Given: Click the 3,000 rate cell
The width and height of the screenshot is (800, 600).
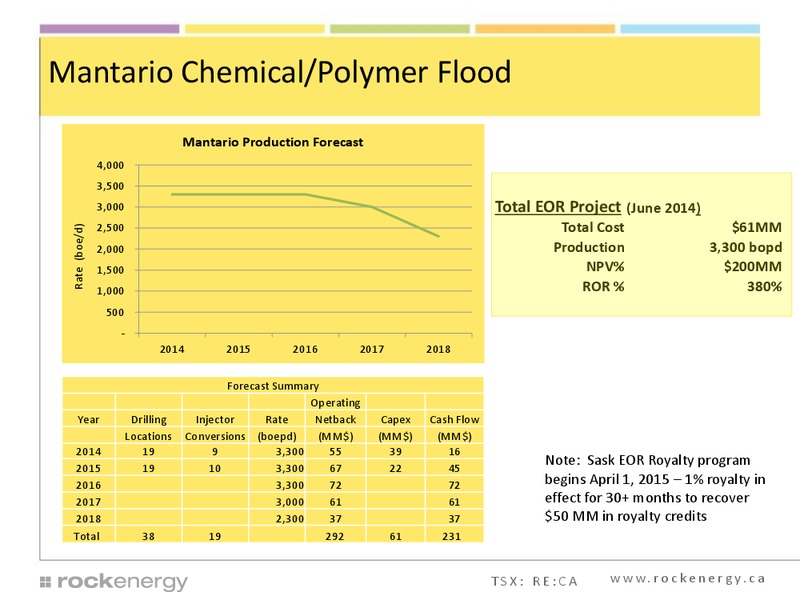Looking at the screenshot, I should pos(289,502).
